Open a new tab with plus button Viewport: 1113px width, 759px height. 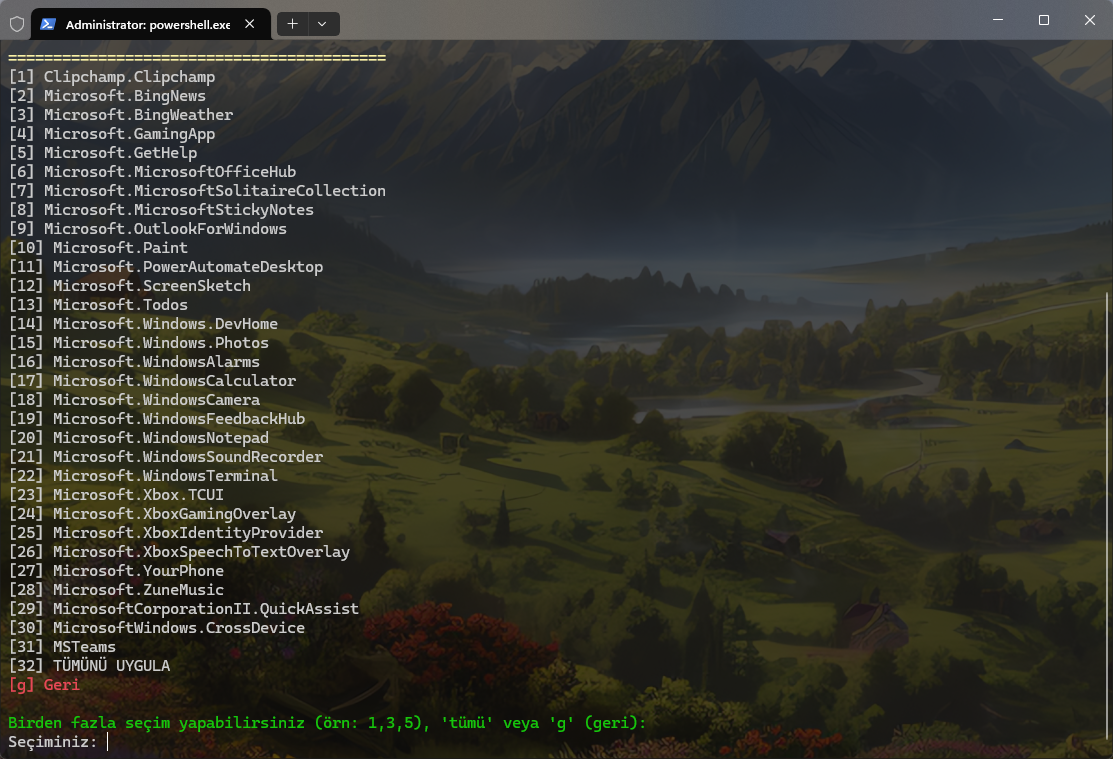[292, 24]
